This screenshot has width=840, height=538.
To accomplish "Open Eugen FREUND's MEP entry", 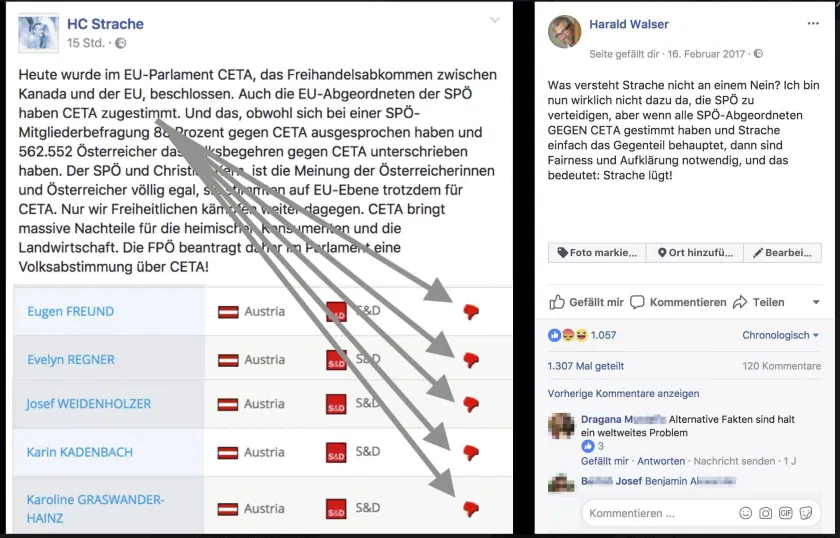I will click(x=70, y=311).
